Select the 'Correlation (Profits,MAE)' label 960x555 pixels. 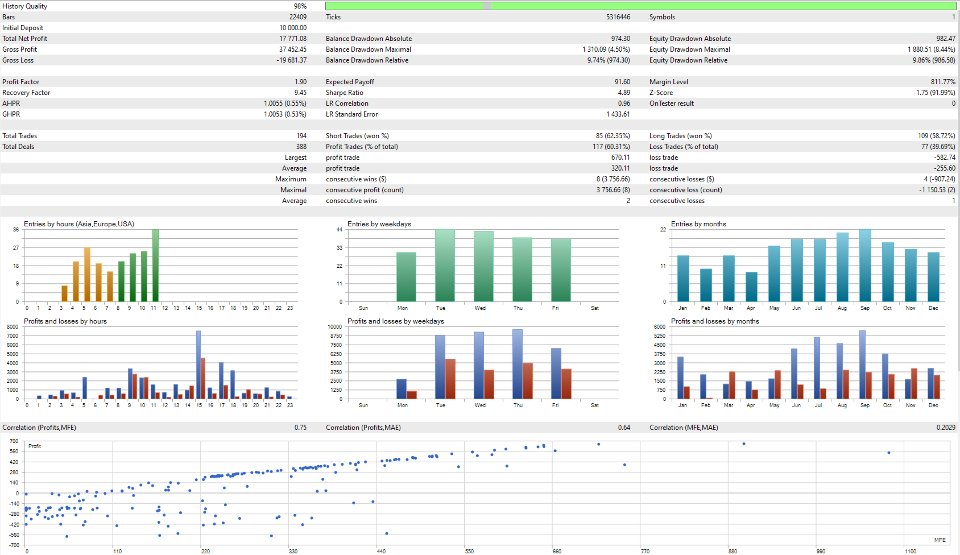click(x=363, y=428)
